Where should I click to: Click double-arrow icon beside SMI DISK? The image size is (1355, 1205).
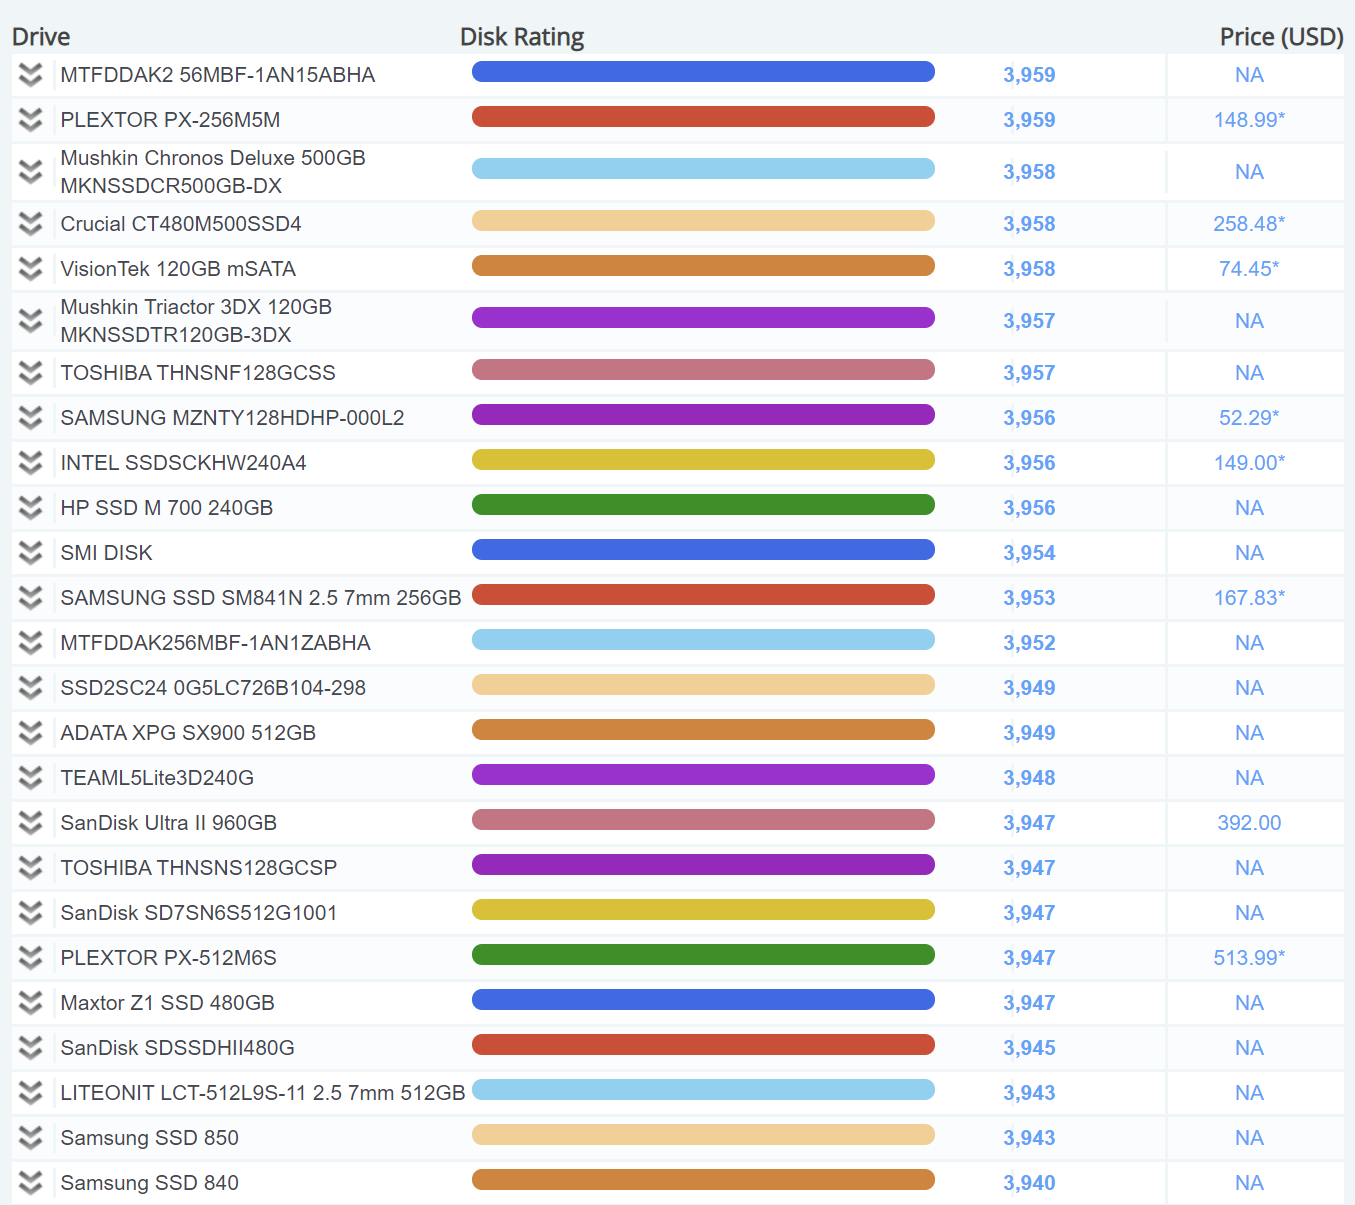click(31, 553)
